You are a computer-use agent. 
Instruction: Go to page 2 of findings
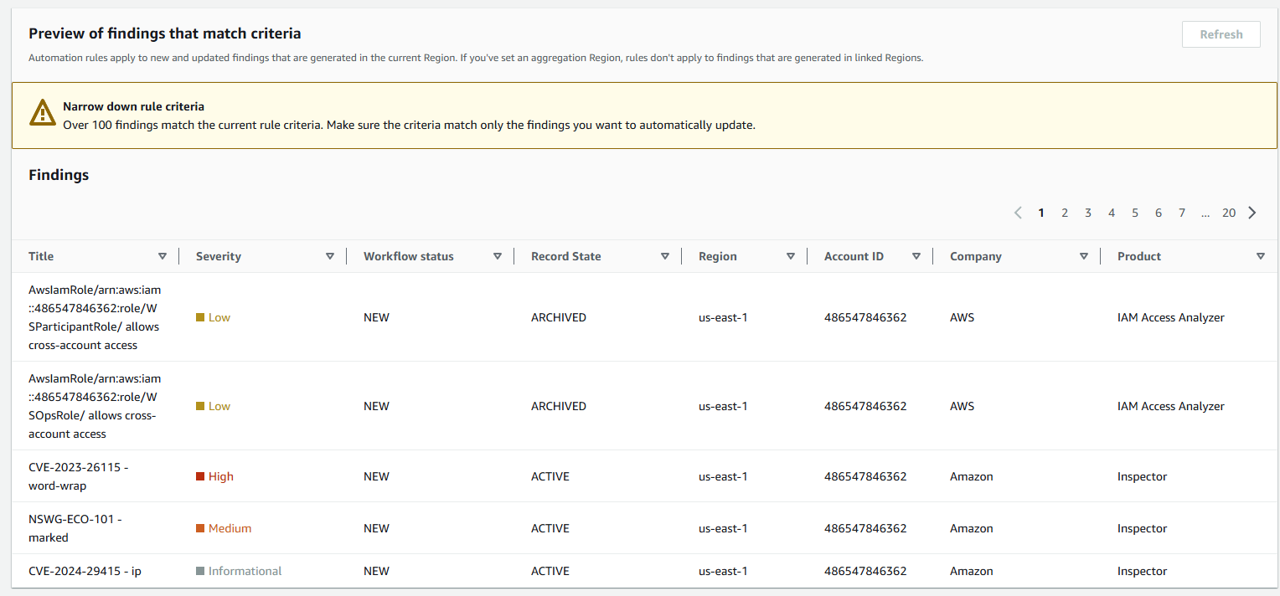coord(1065,213)
